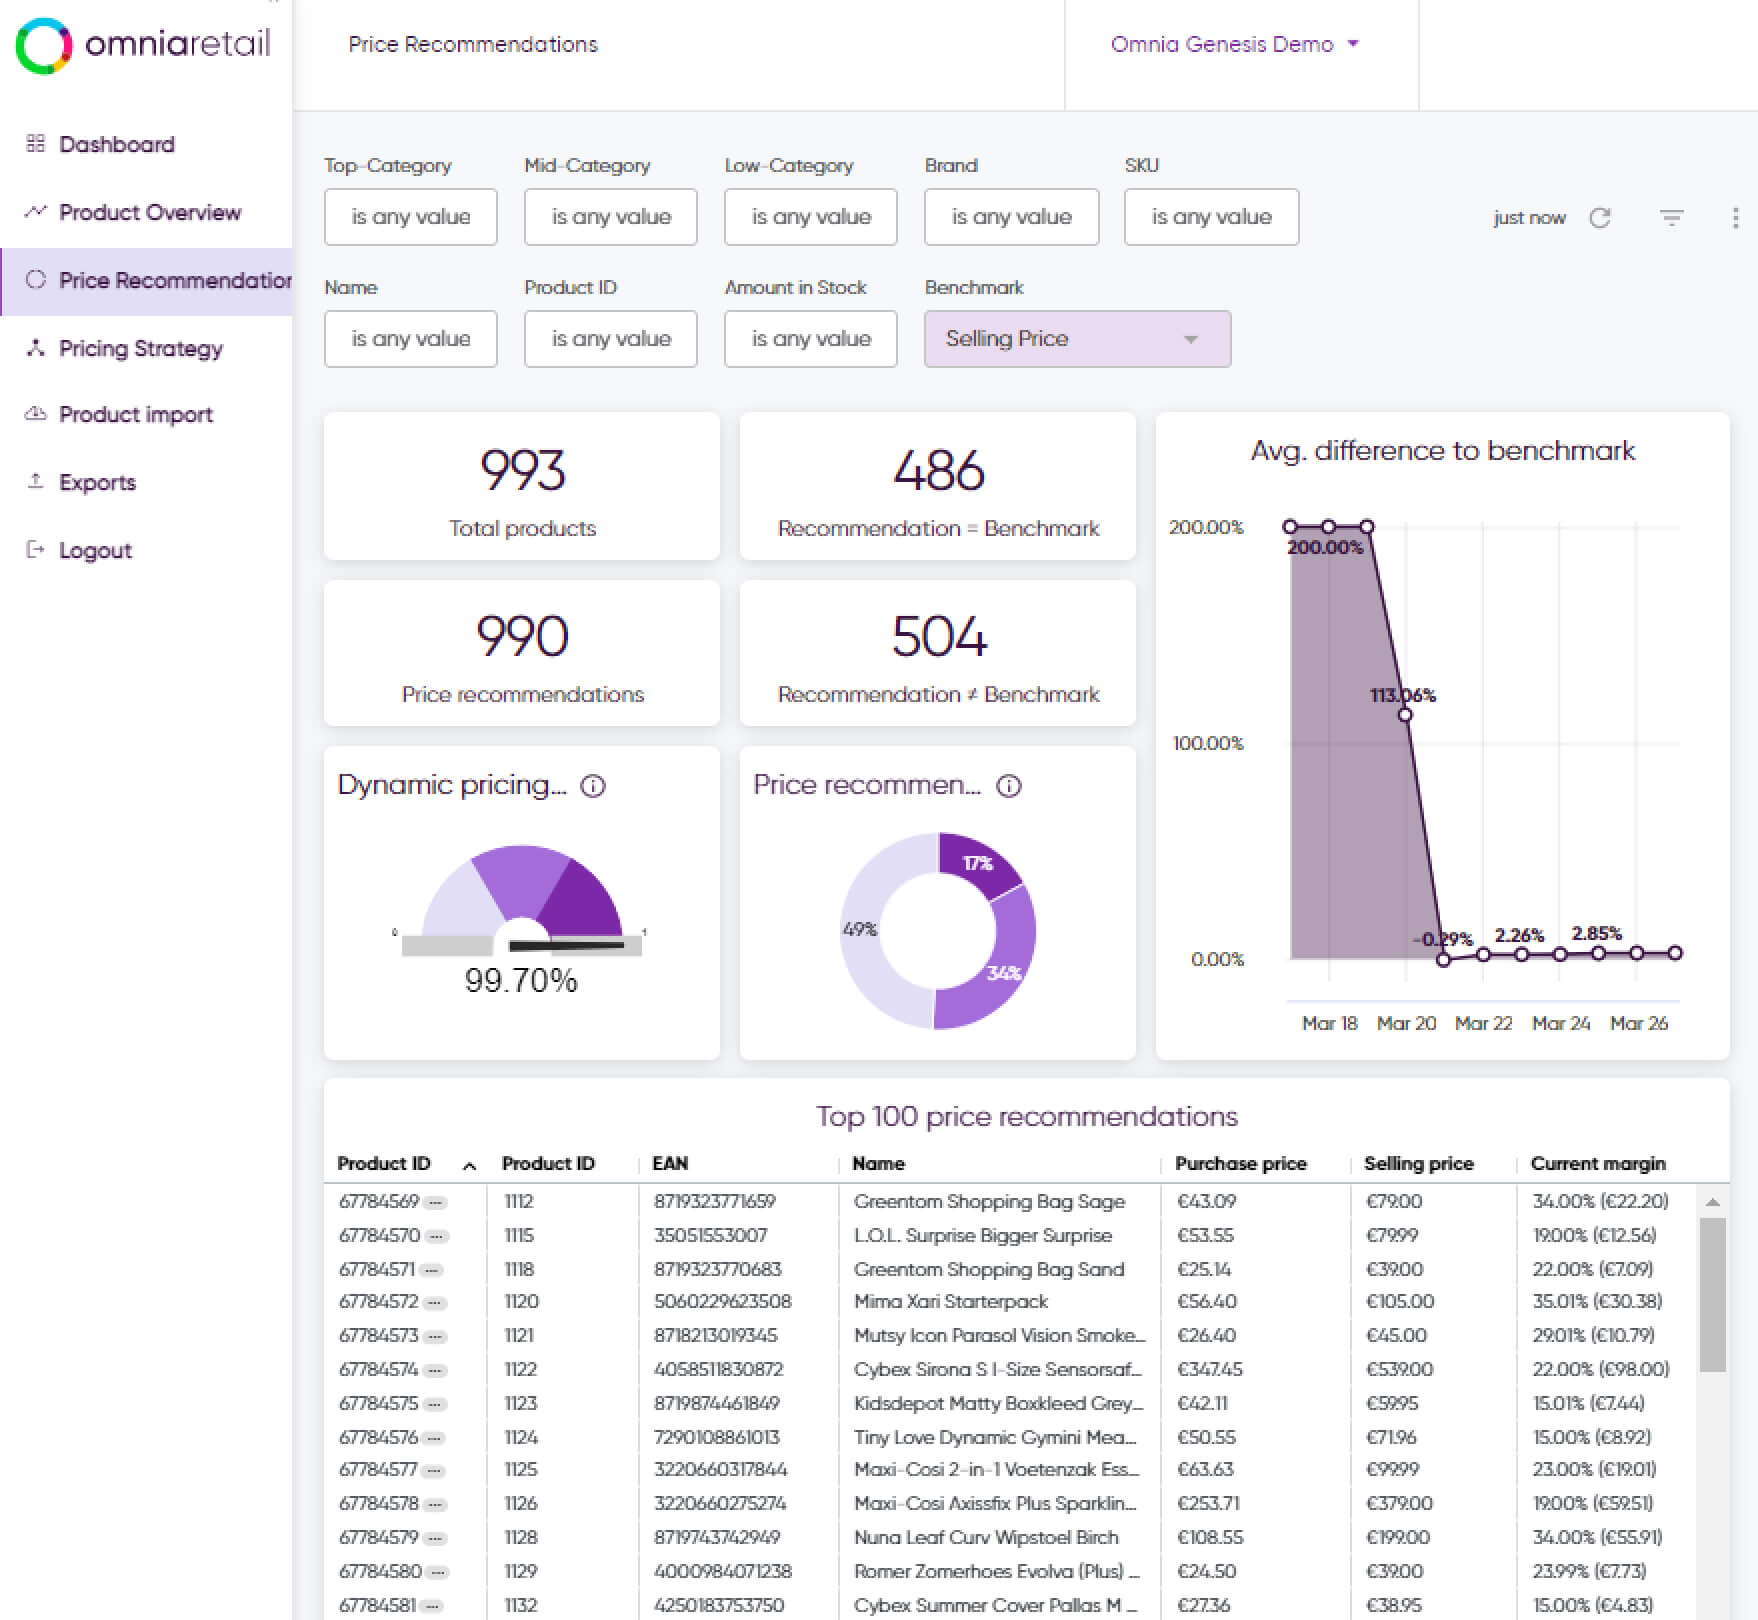Click the omniaretail logo
This screenshot has height=1620, width=1758.
coord(143,45)
